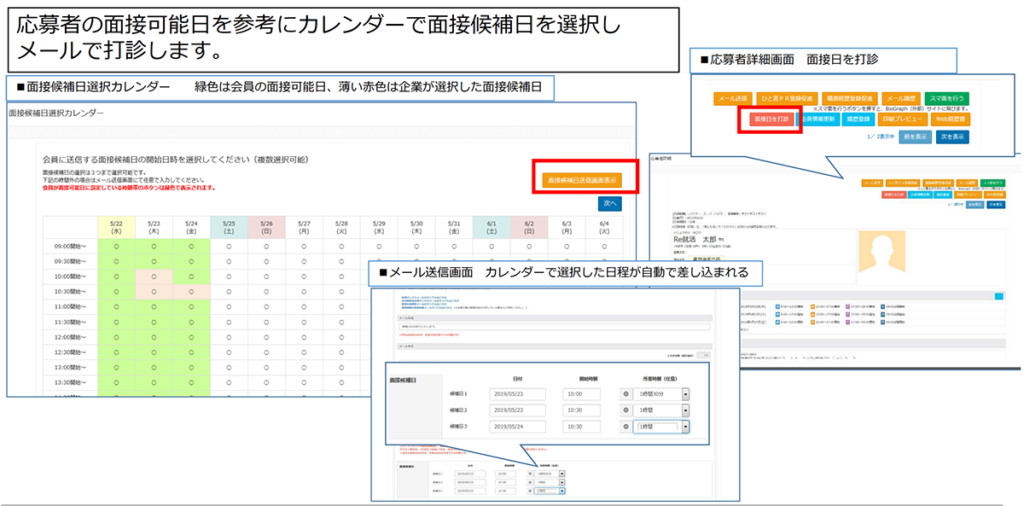Click the blue 次へ button
The height and width of the screenshot is (506, 1024).
(x=609, y=203)
